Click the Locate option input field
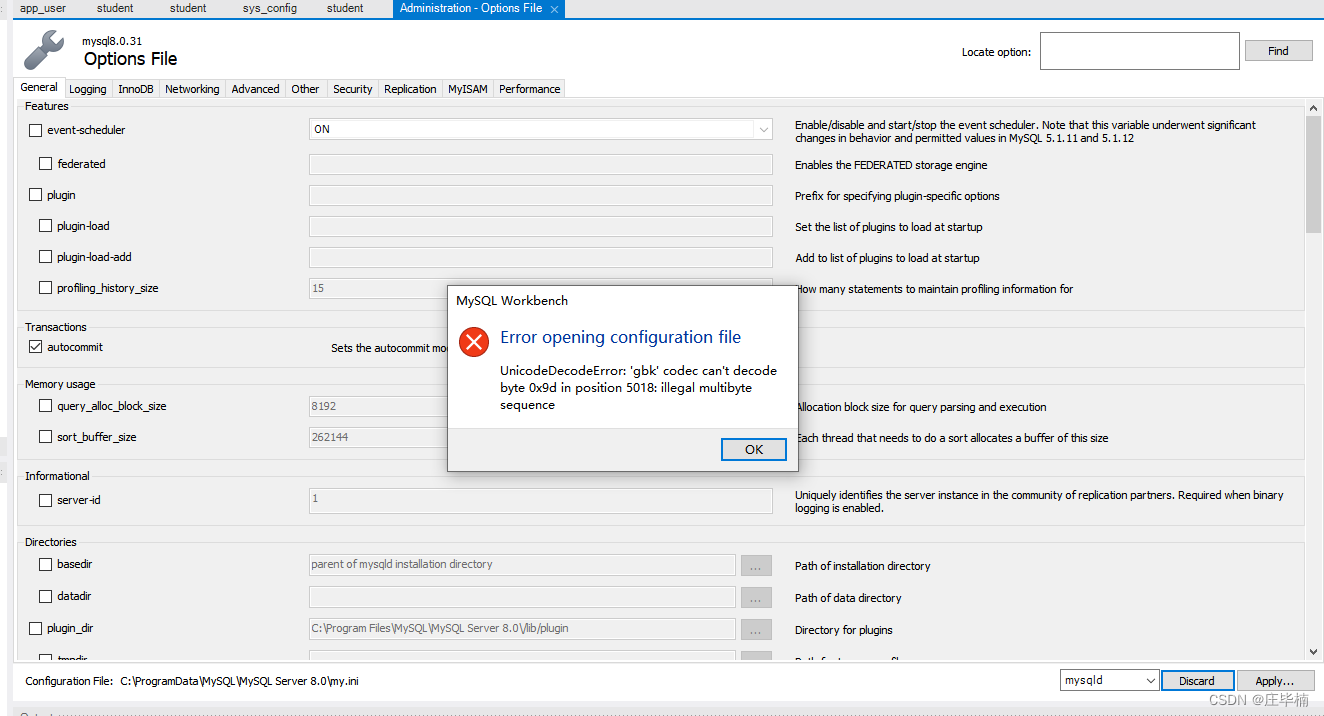The width and height of the screenshot is (1324, 716). pyautogui.click(x=1139, y=51)
